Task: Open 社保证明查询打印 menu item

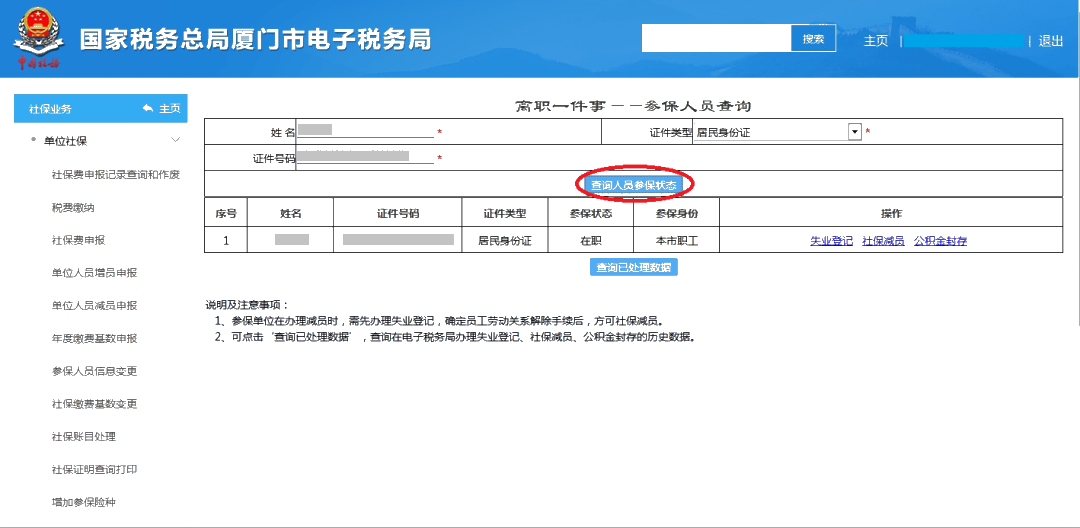Action: (94, 469)
